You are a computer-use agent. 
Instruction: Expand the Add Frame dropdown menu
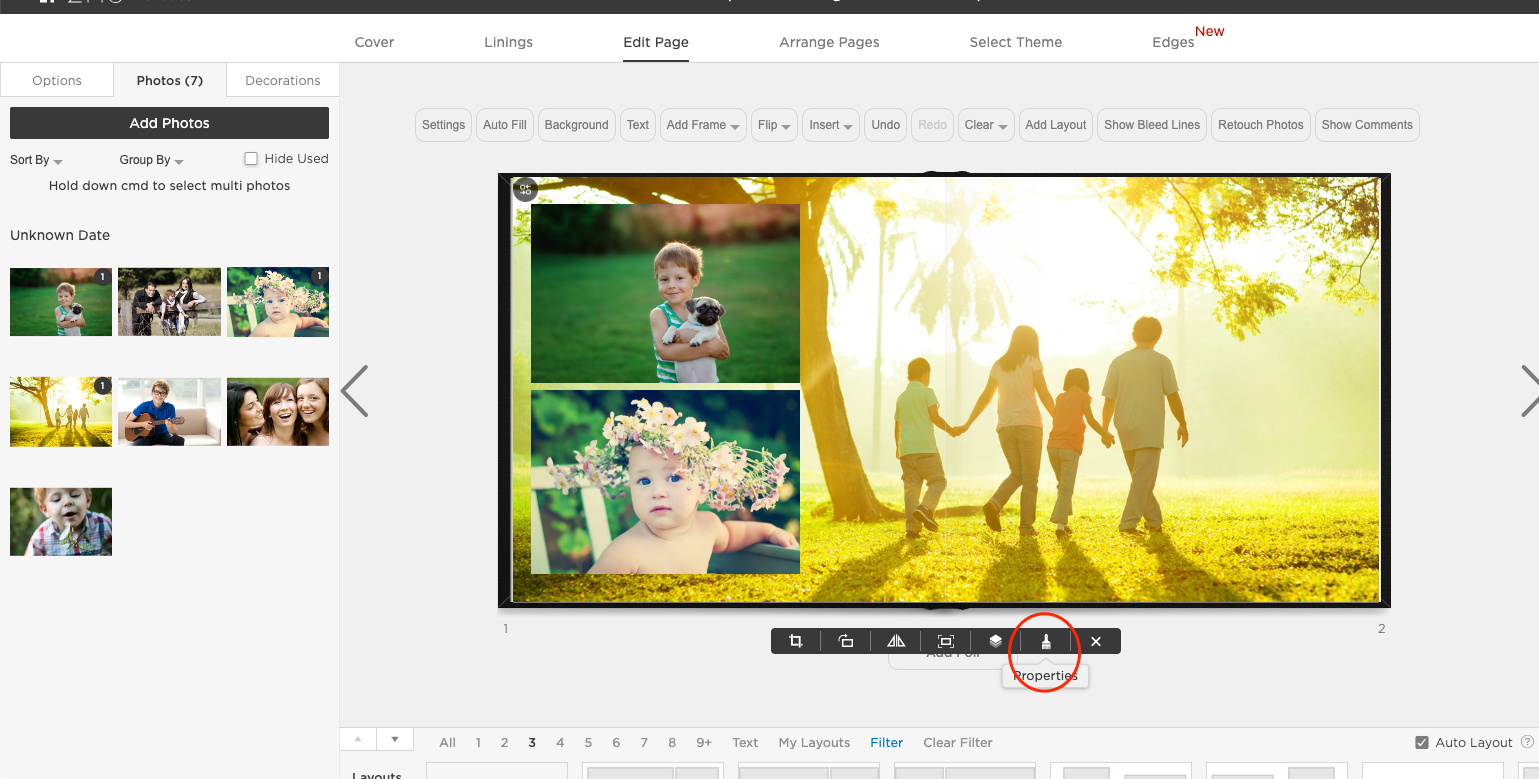point(703,125)
